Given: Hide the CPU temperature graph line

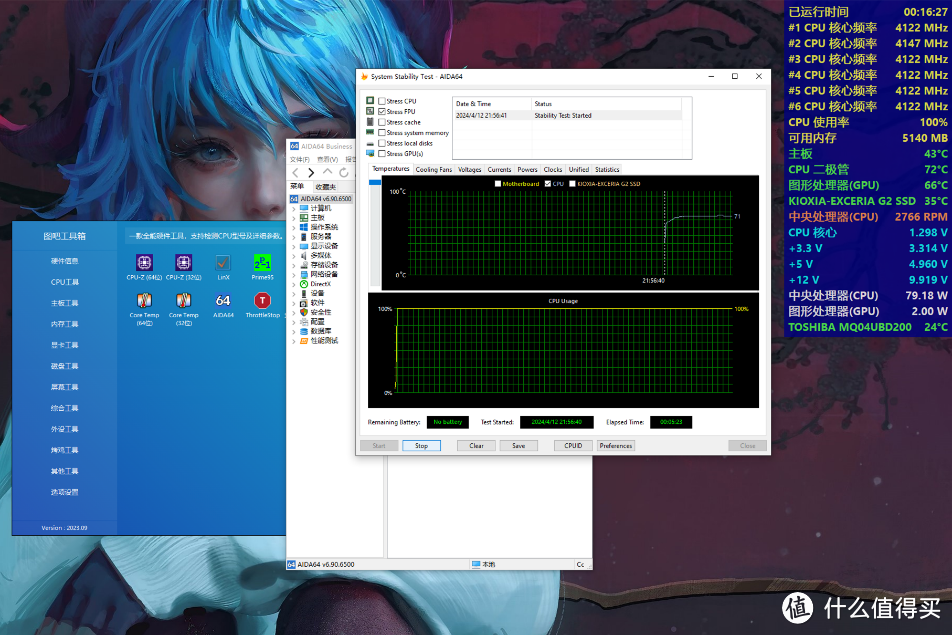Looking at the screenshot, I should 548,183.
